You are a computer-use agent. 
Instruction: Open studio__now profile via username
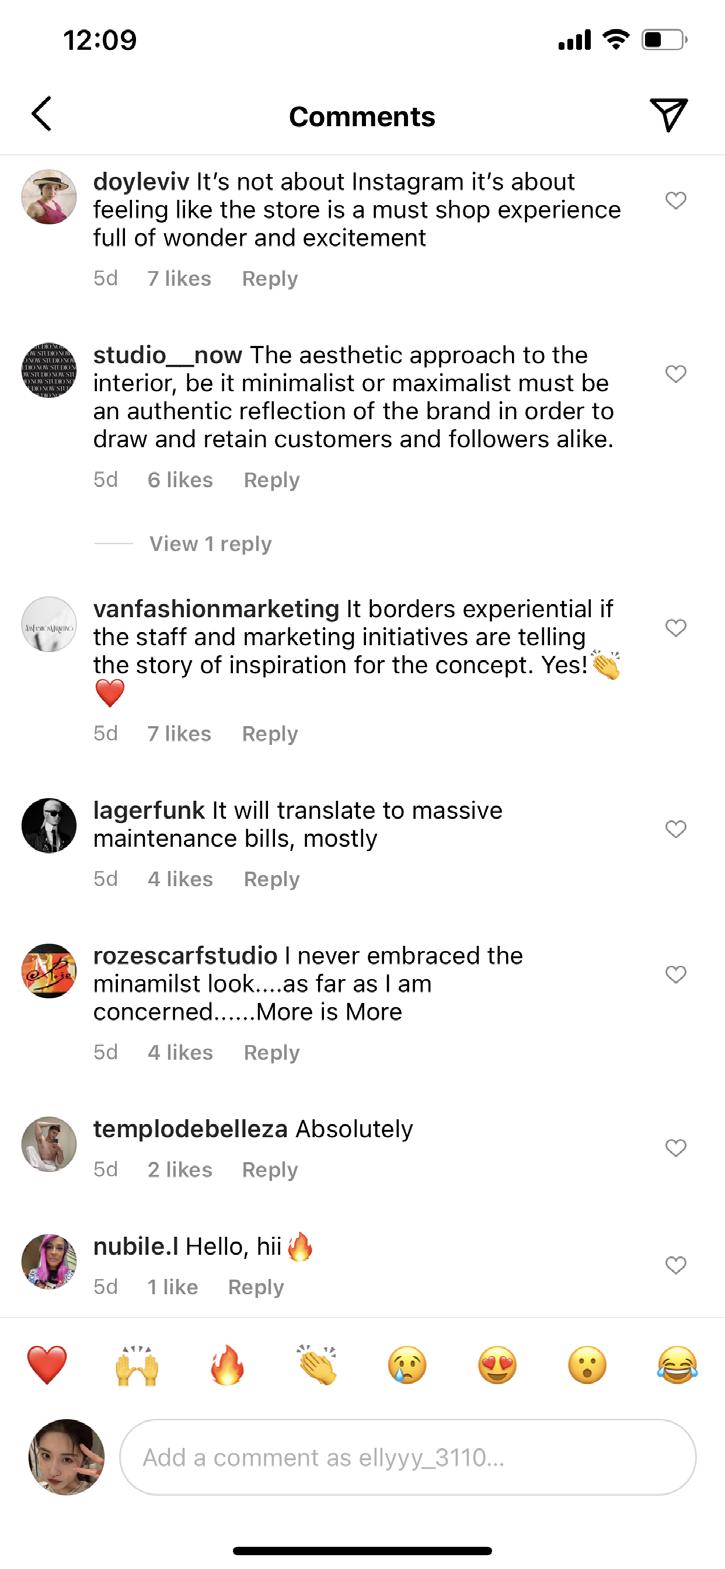pos(168,355)
